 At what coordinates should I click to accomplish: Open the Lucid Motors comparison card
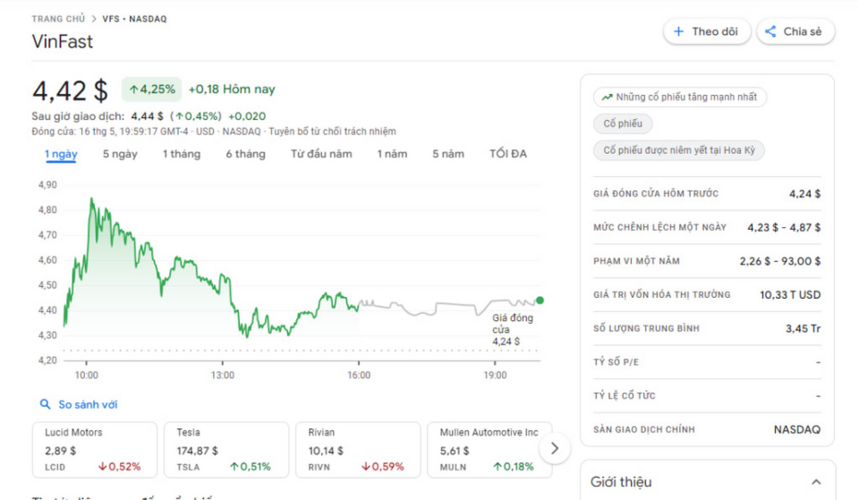[x=94, y=450]
